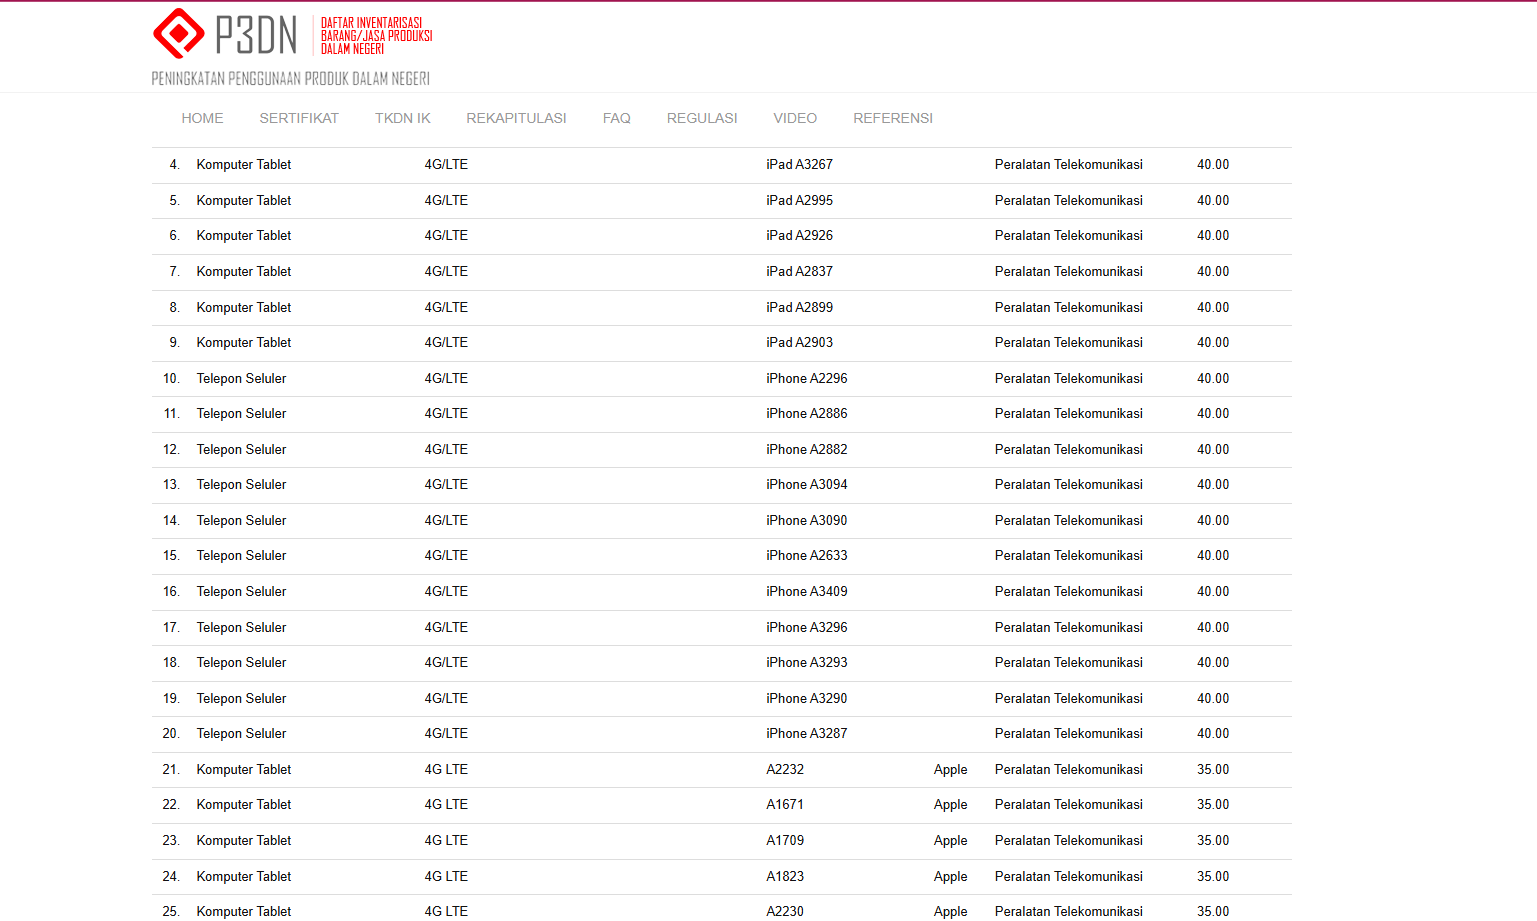The height and width of the screenshot is (921, 1537).
Task: Navigate to the REGULASI menu
Action: 702,118
